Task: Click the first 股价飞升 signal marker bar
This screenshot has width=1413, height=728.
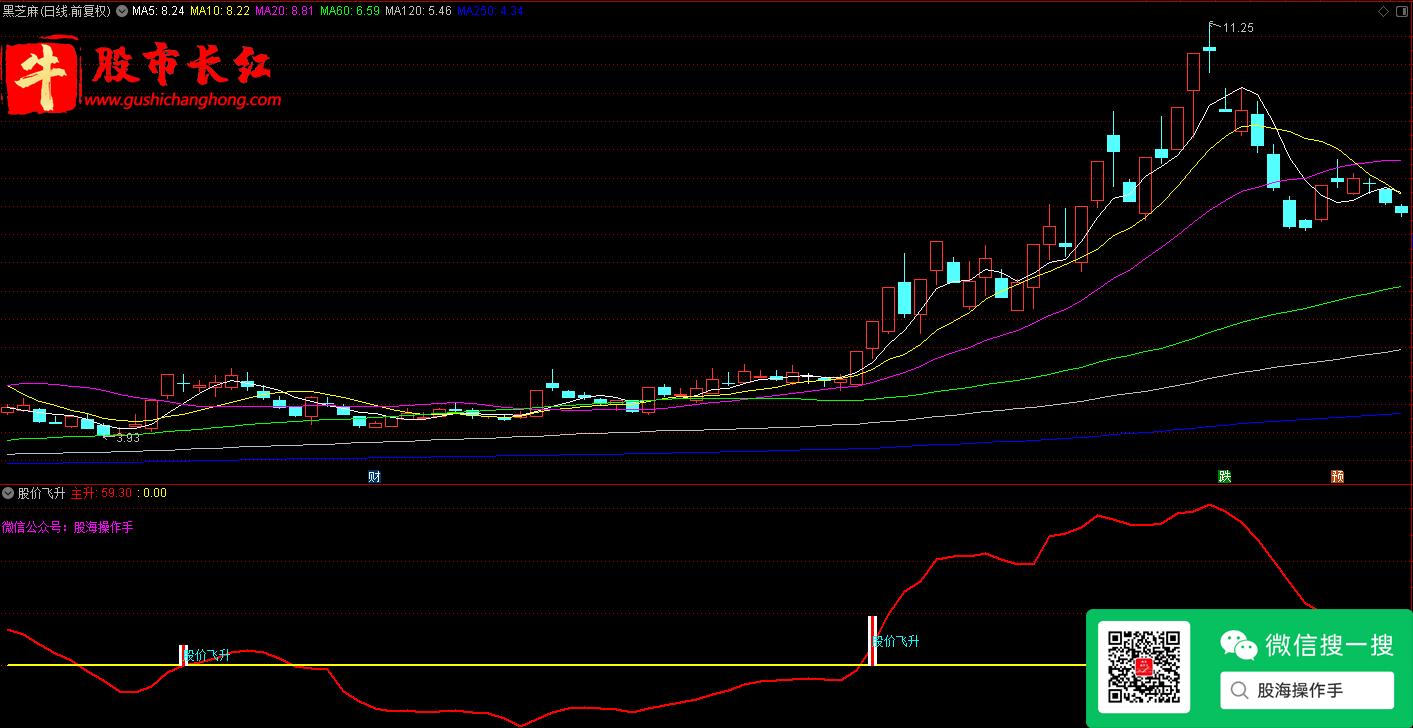Action: (183, 655)
